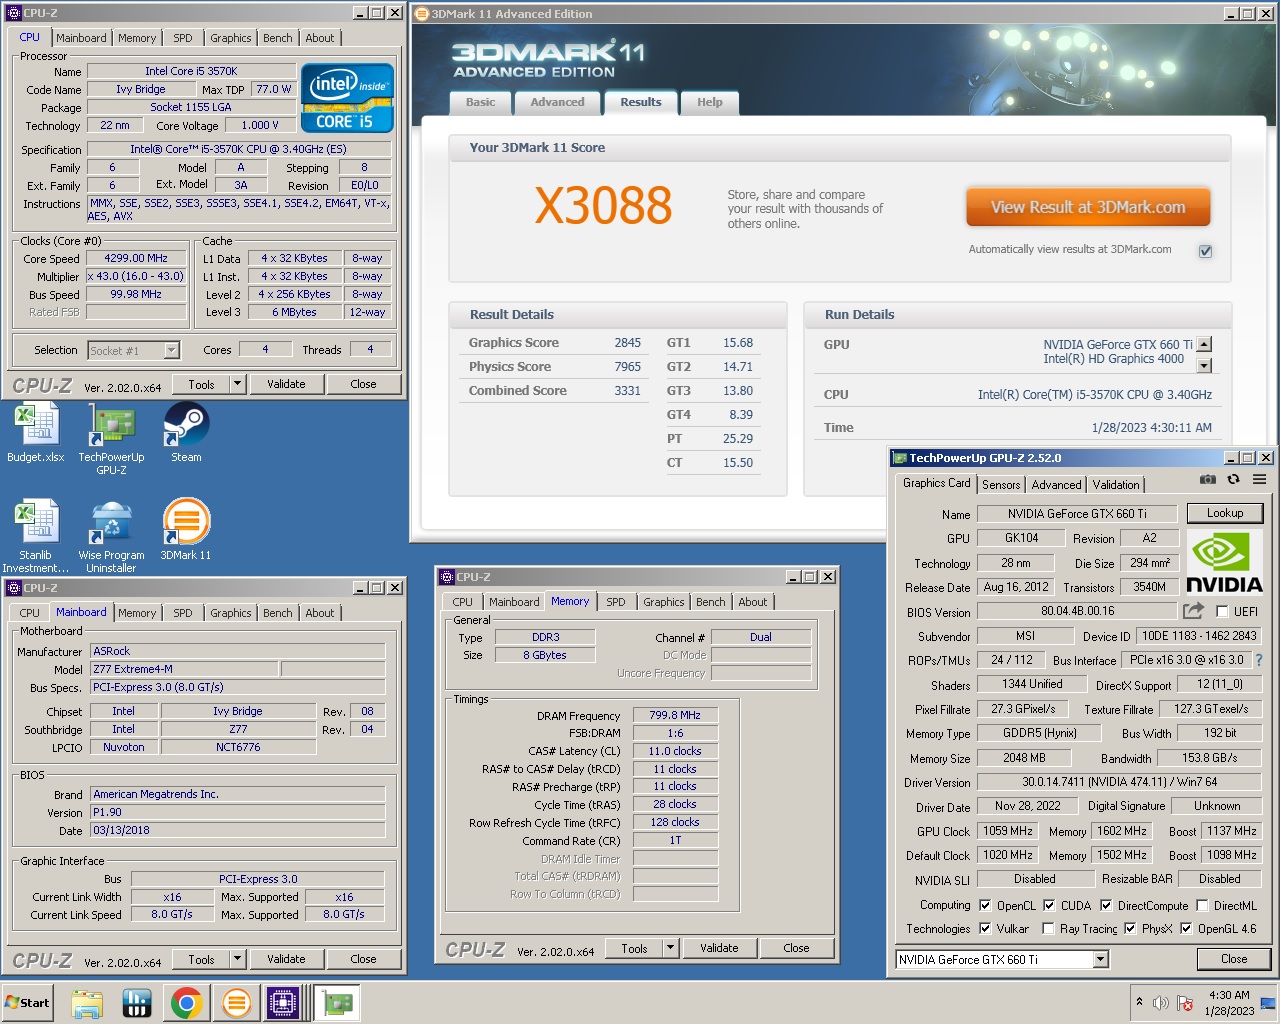The image size is (1280, 1024).
Task: Click BIOS Version field 80.04.4B.00.16
Action: click(1077, 611)
